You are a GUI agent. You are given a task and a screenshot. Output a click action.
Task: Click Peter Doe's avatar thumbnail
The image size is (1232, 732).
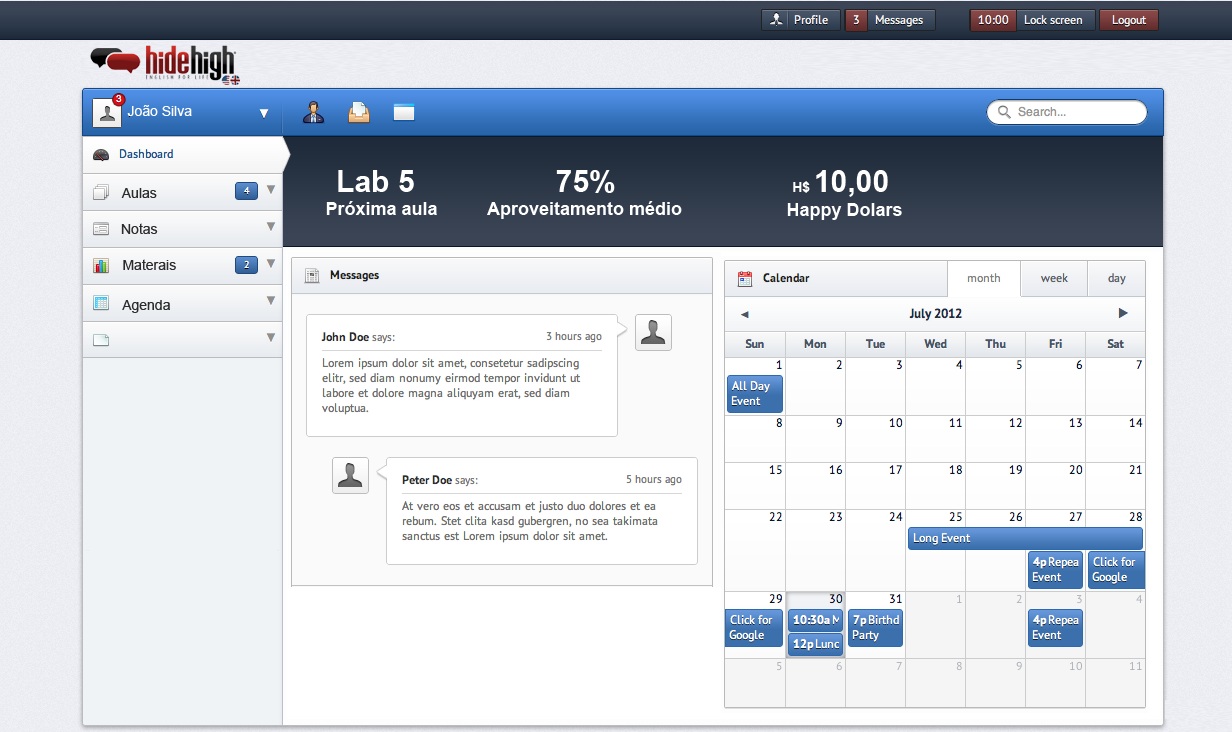[x=350, y=475]
